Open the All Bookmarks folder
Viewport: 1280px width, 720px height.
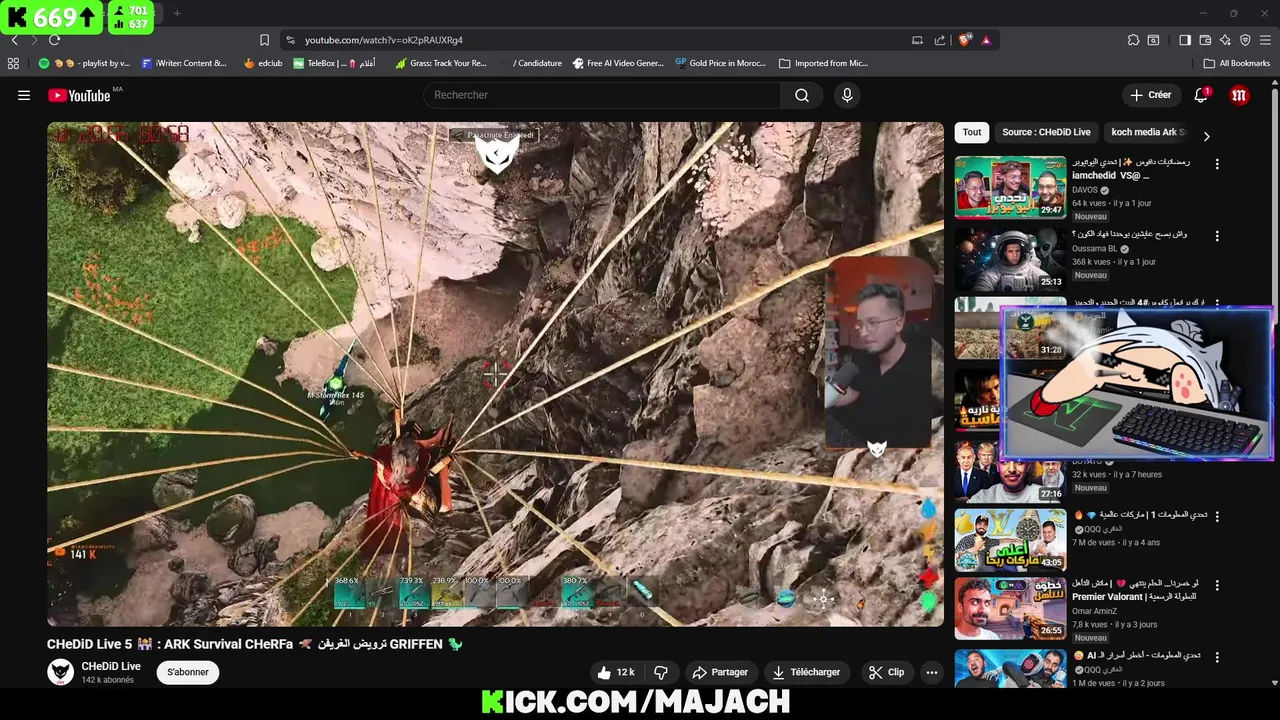click(x=1237, y=63)
